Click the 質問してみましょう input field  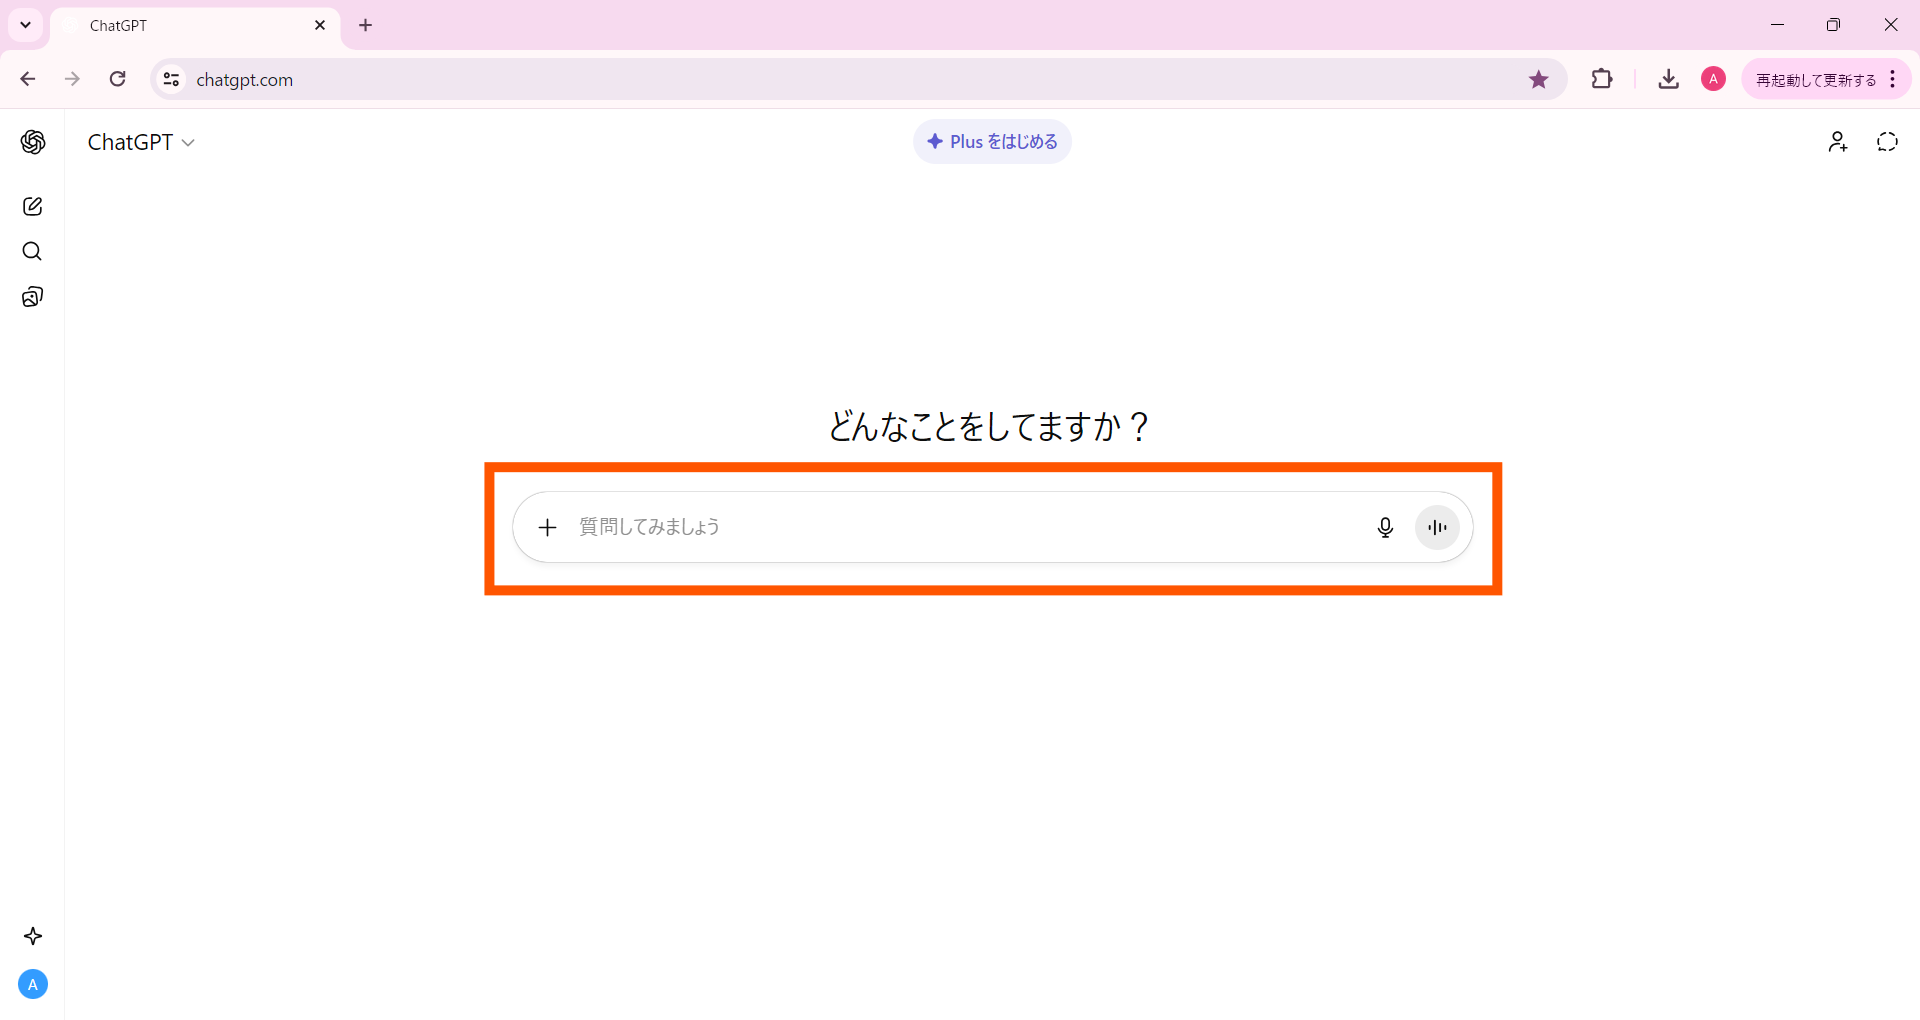[x=900, y=527]
